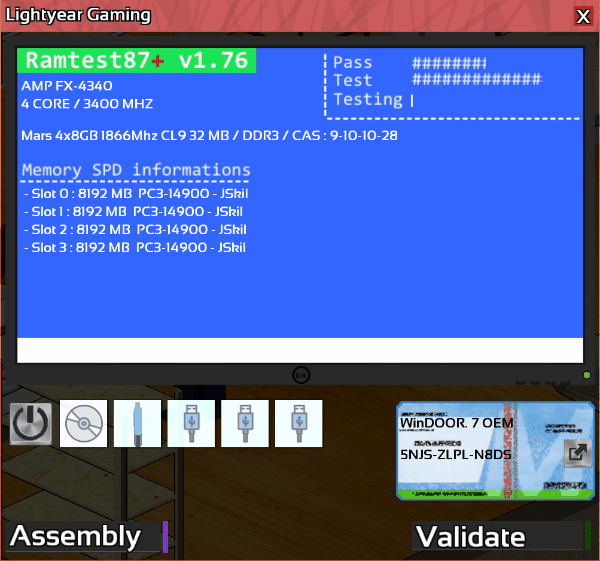
Task: Click the CD disc drive icon
Action: 84,424
